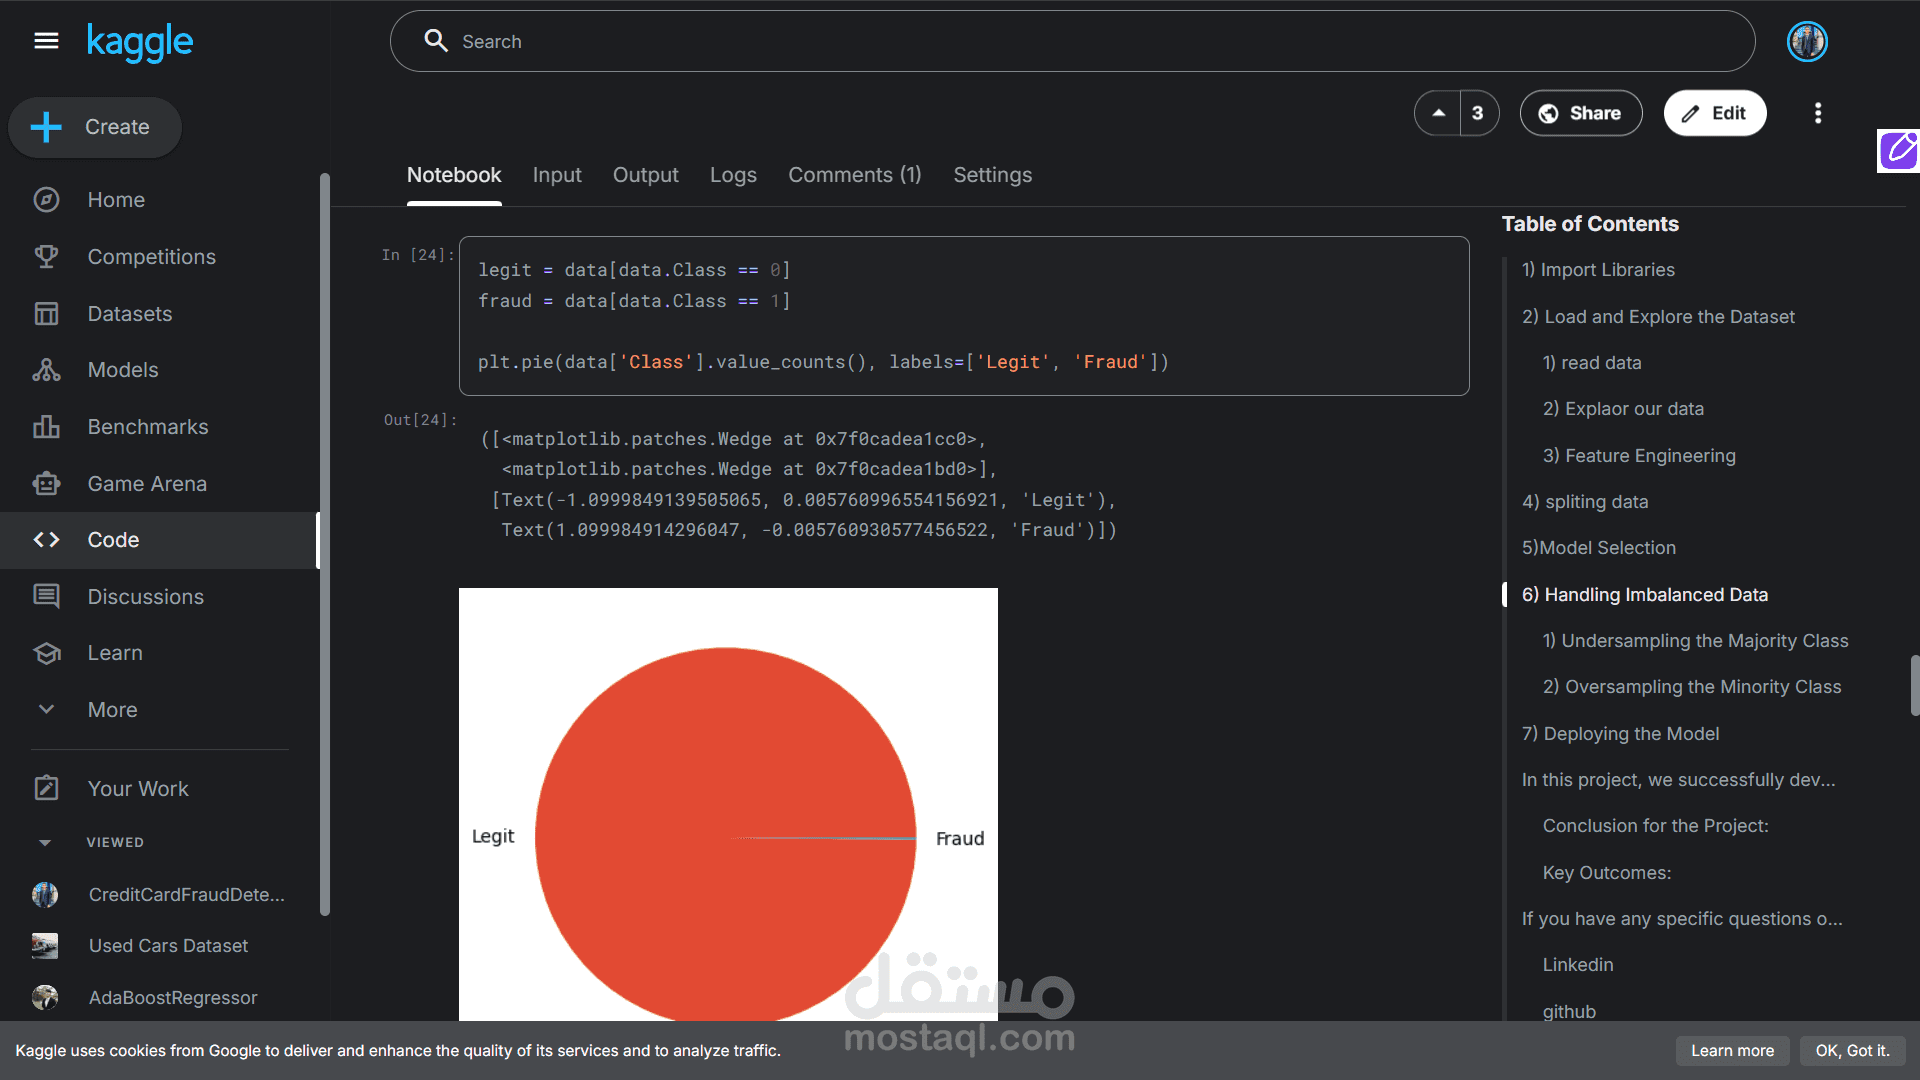Open Used Cars Dataset thumbnail
Screen dimensions: 1920x1080
click(45, 946)
